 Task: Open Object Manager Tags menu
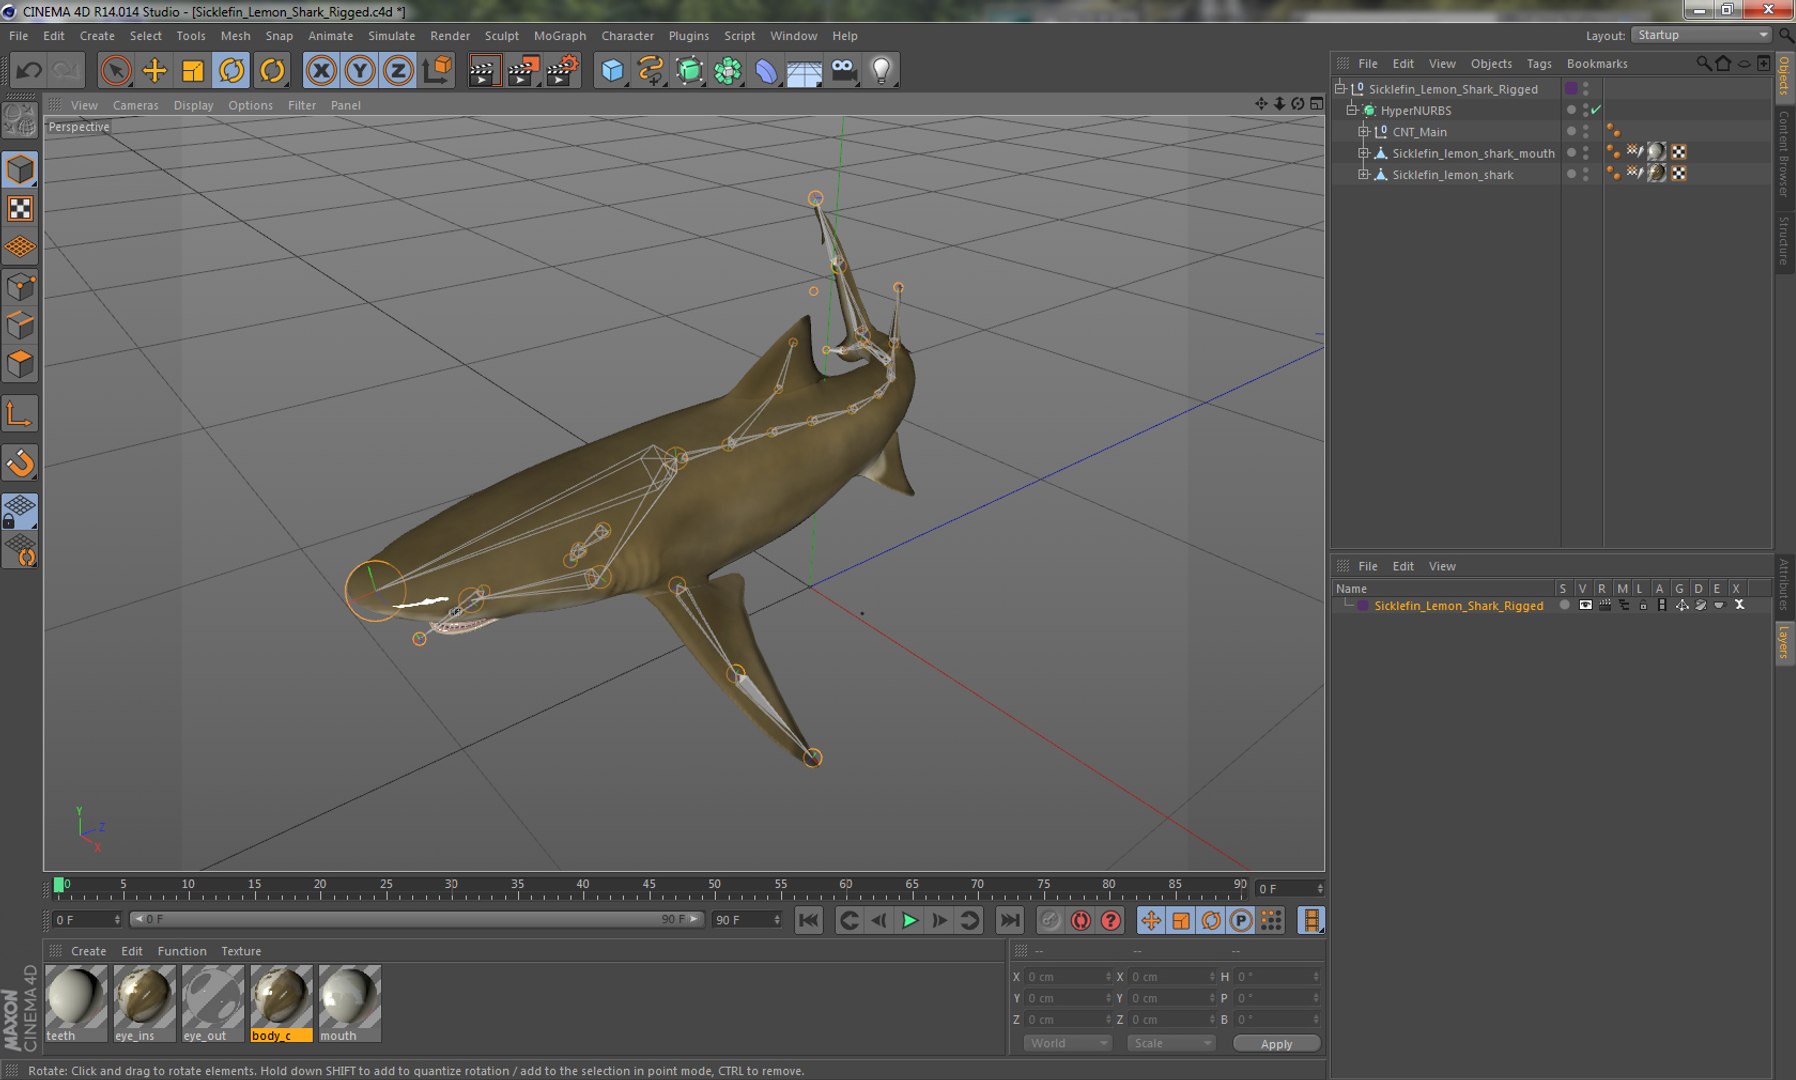(1539, 63)
